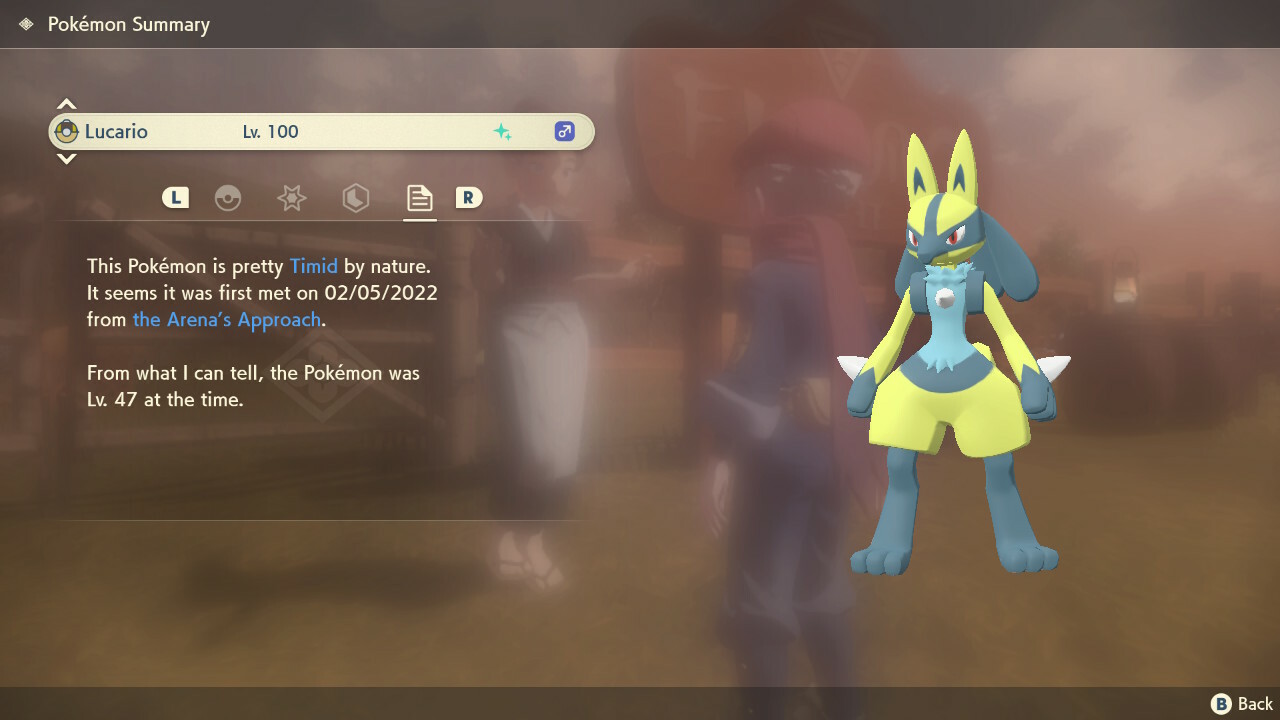
Task: Open the star-shaped stats tab
Action: (291, 198)
